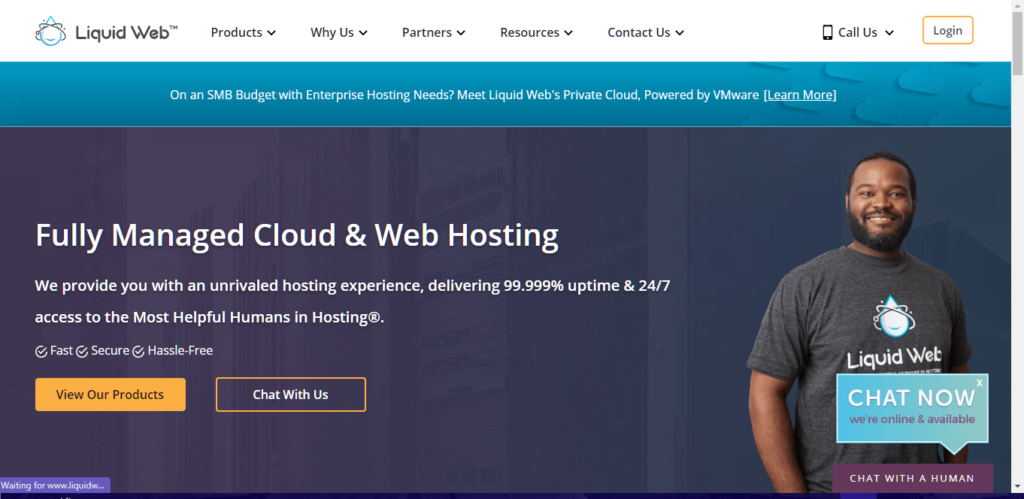The height and width of the screenshot is (499, 1024).
Task: Expand the Why Us chevron
Action: 363,33
